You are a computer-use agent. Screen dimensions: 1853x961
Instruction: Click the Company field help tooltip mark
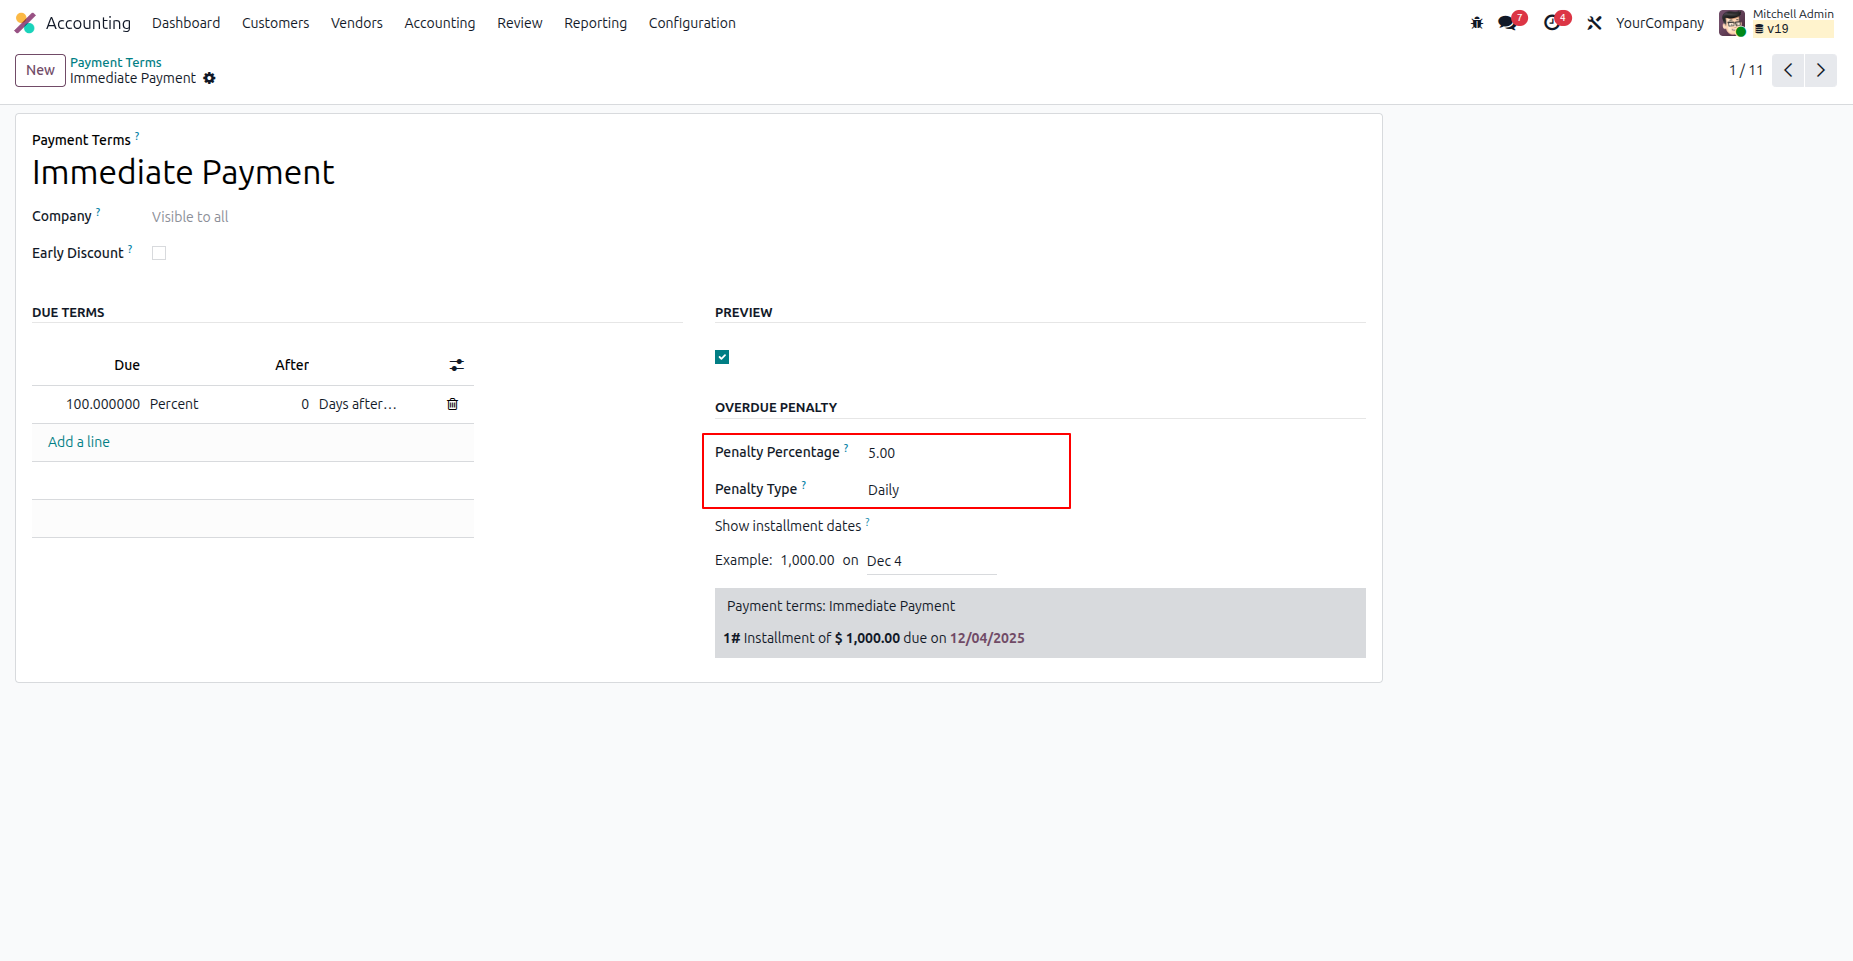click(x=98, y=211)
